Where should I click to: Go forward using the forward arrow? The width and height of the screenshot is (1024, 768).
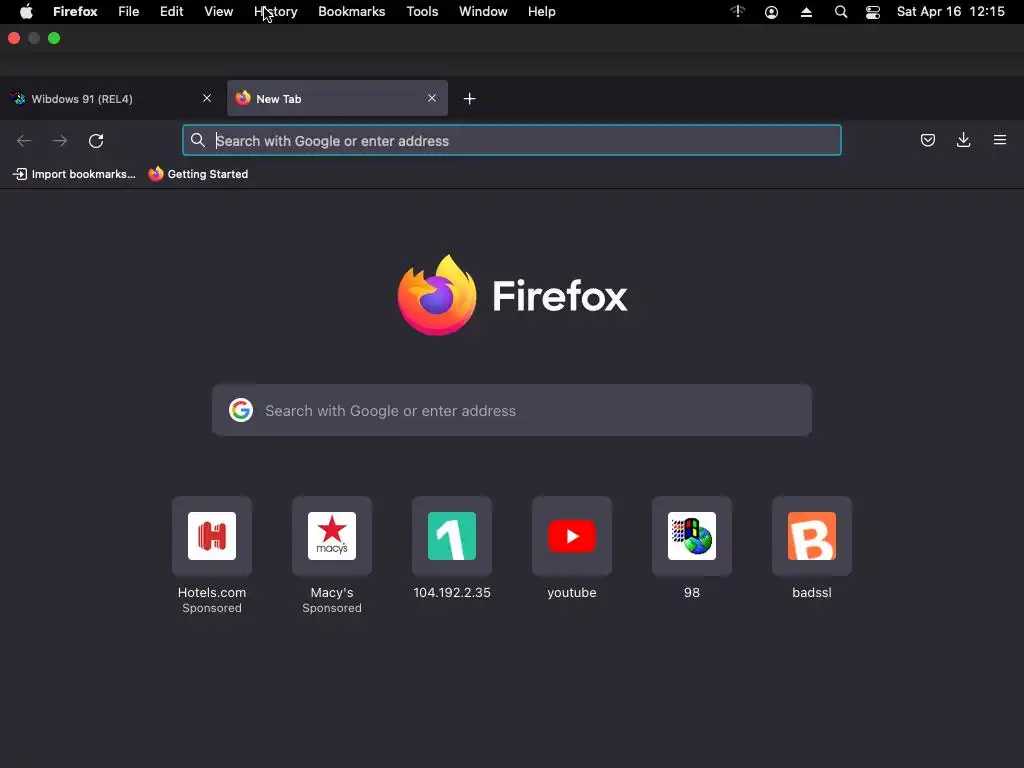point(60,140)
